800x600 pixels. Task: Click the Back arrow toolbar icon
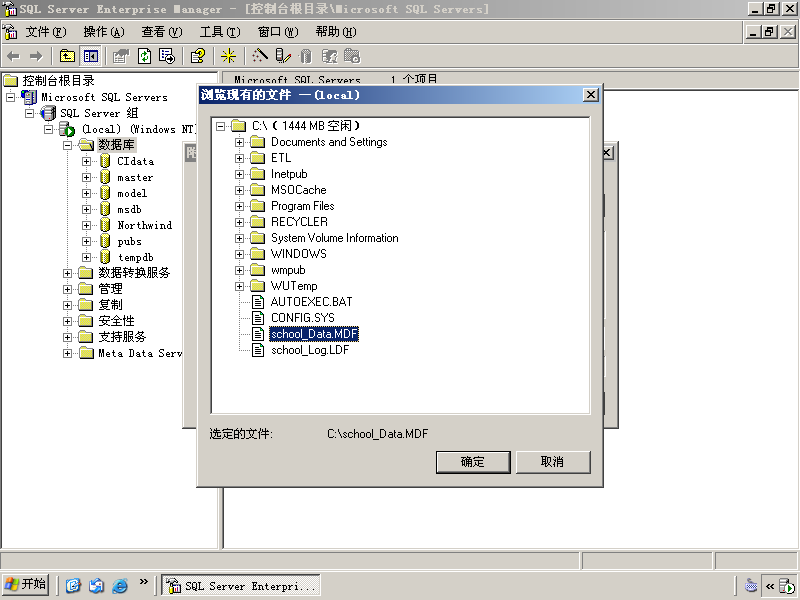(x=14, y=56)
